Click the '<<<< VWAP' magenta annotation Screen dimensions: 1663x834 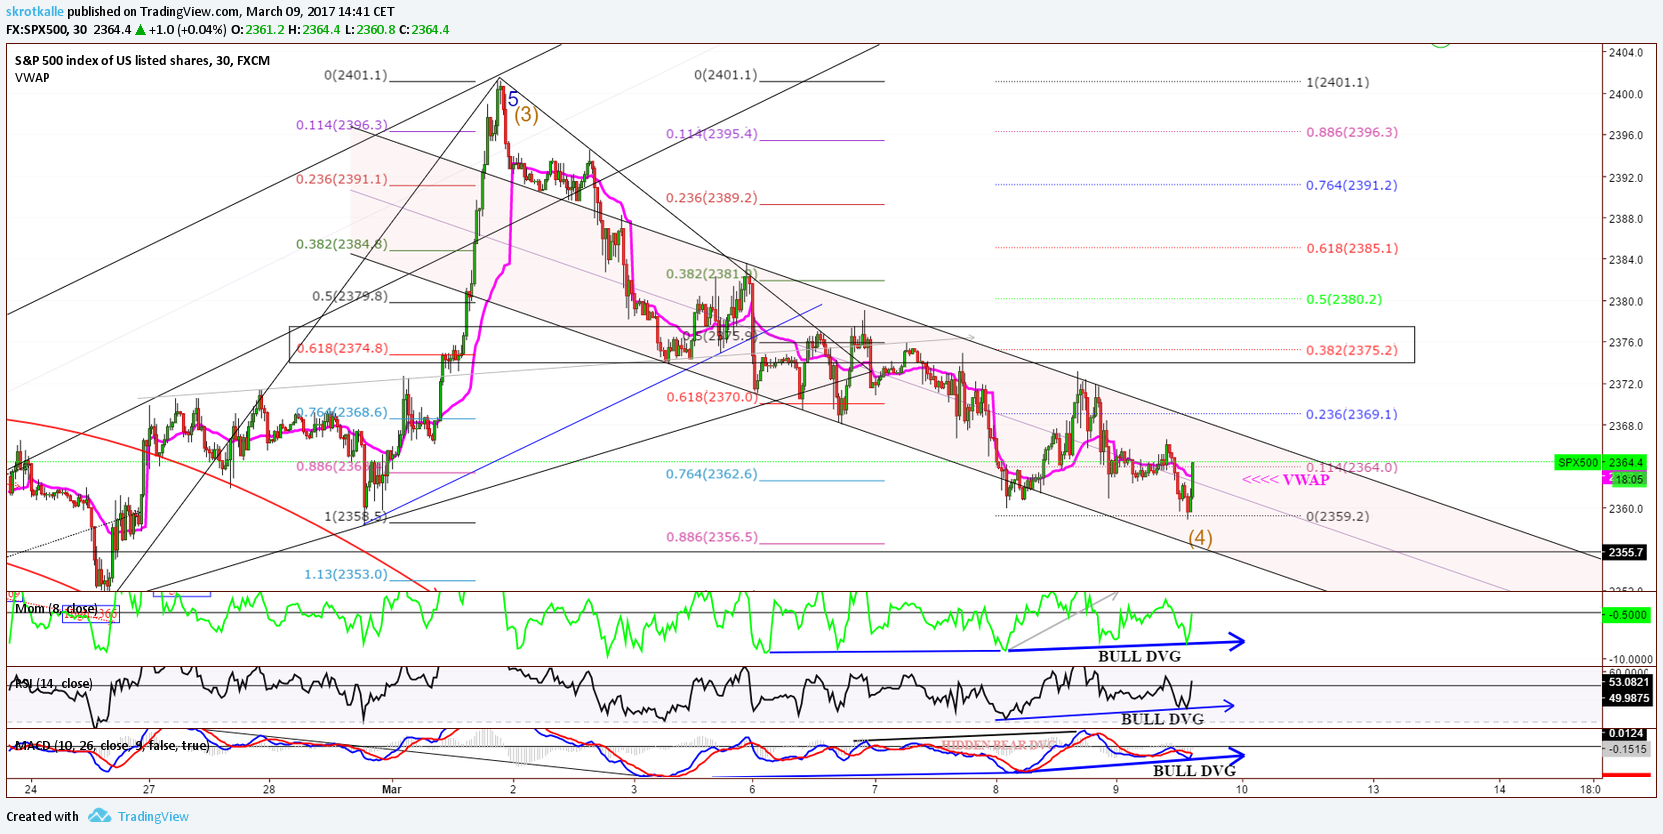pyautogui.click(x=1285, y=480)
